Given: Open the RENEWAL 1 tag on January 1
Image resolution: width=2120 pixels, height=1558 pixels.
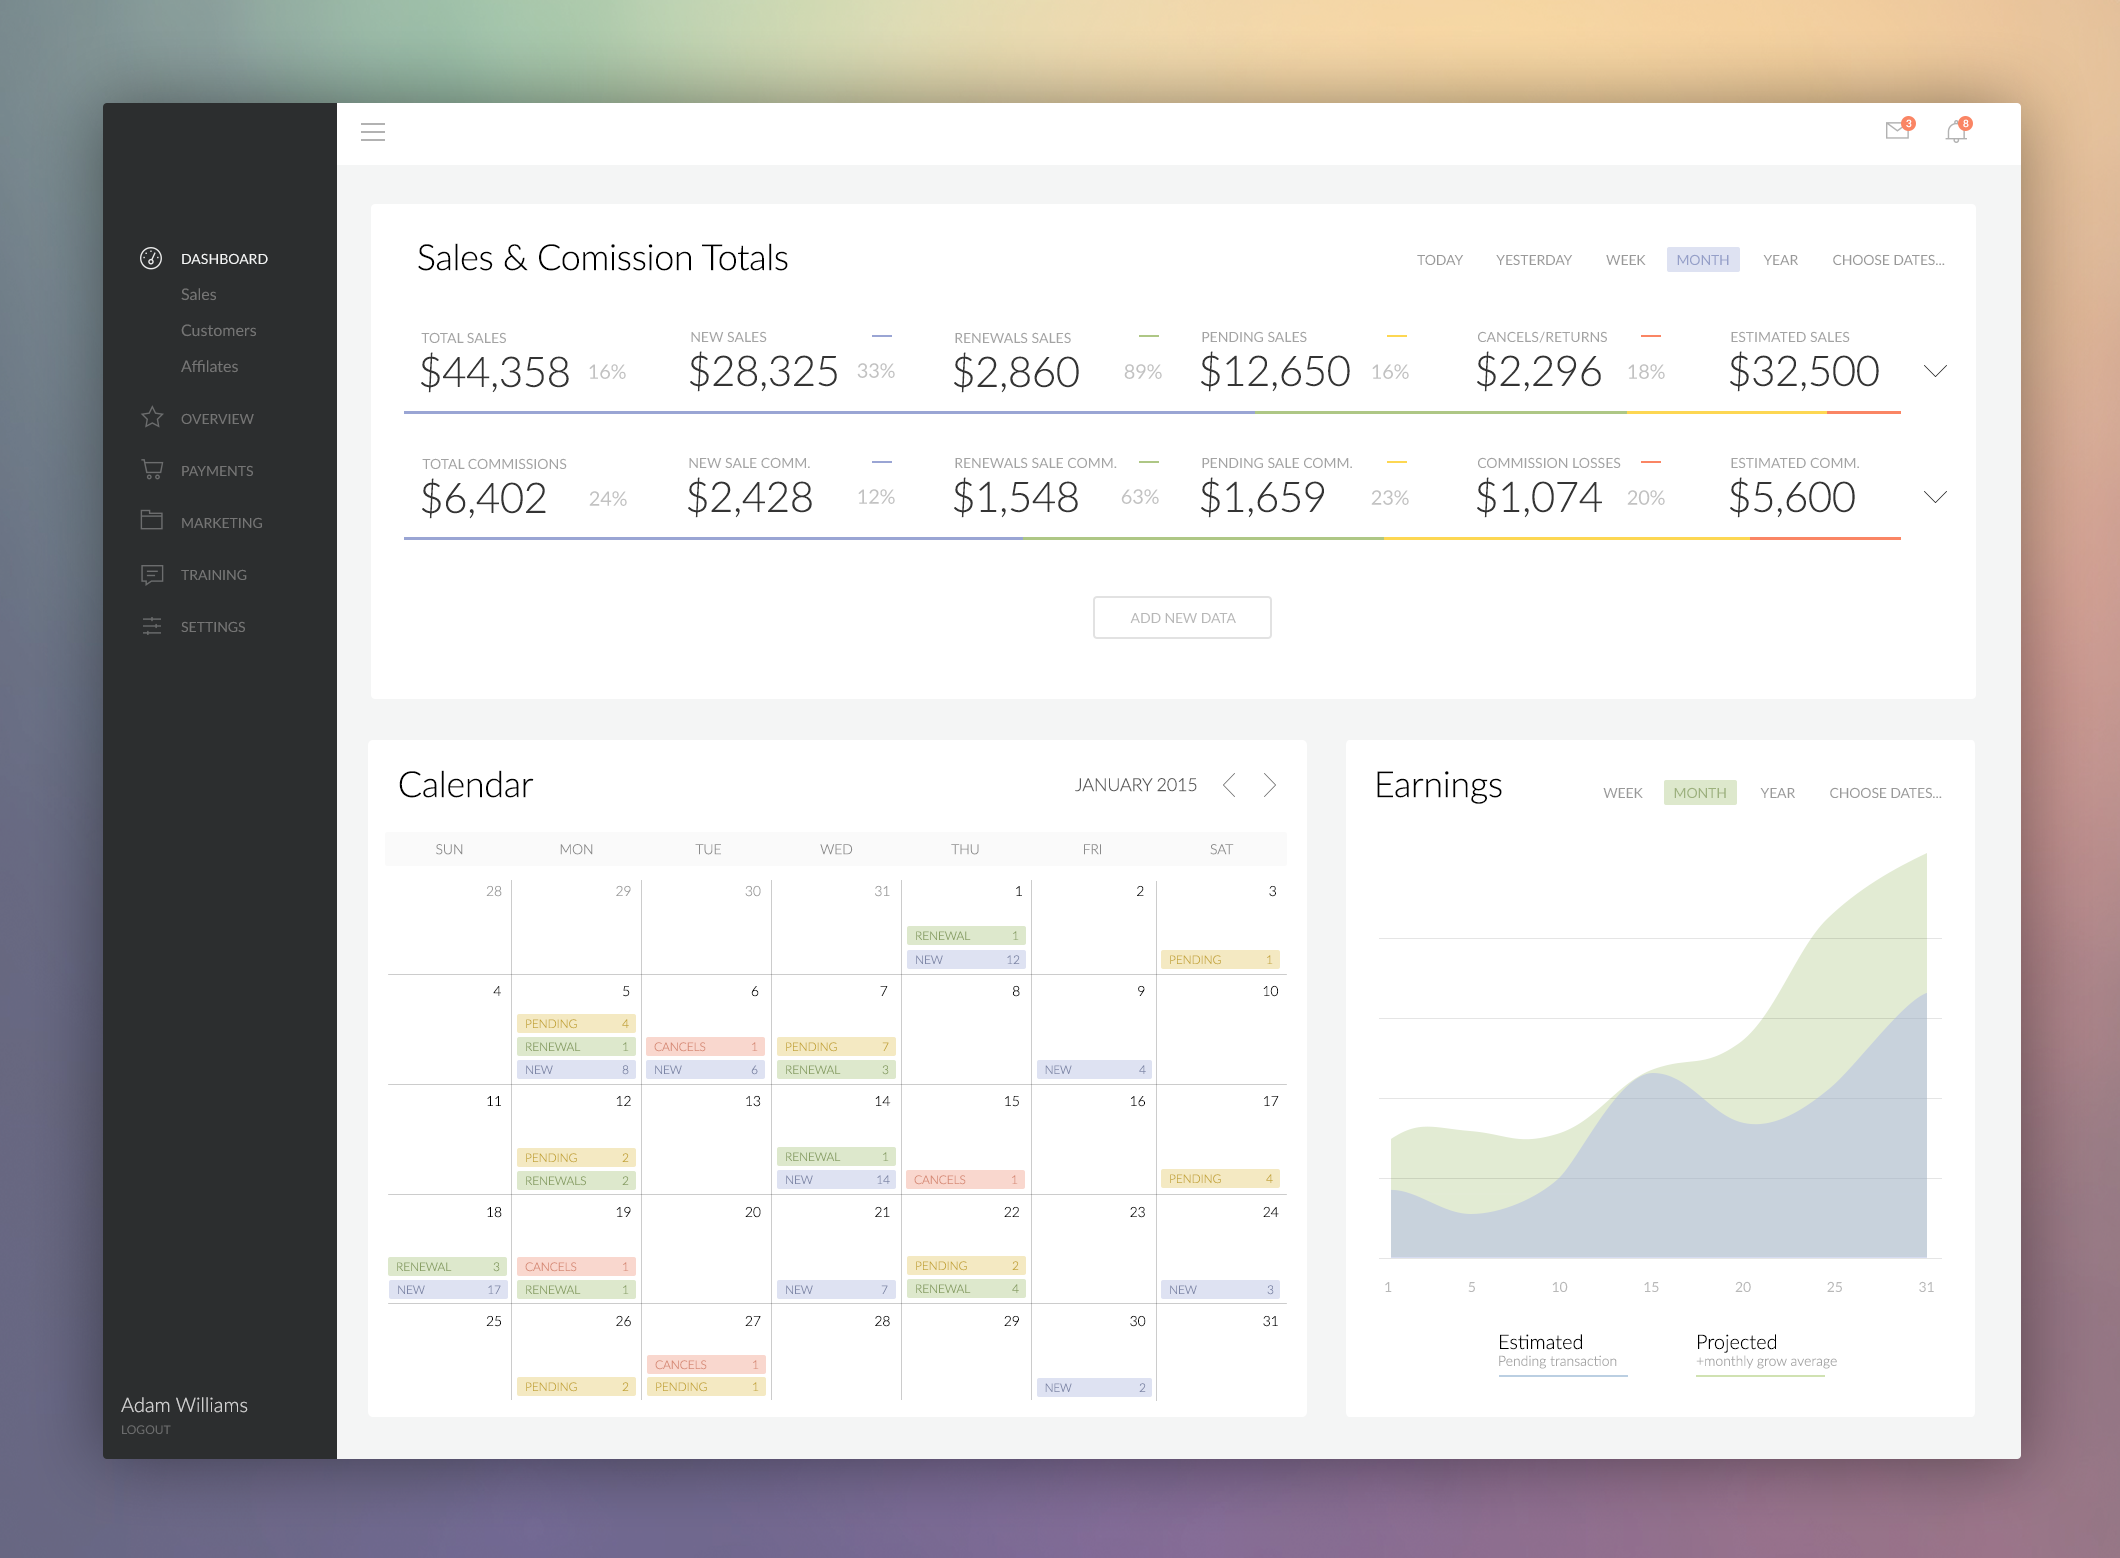Looking at the screenshot, I should coord(966,935).
